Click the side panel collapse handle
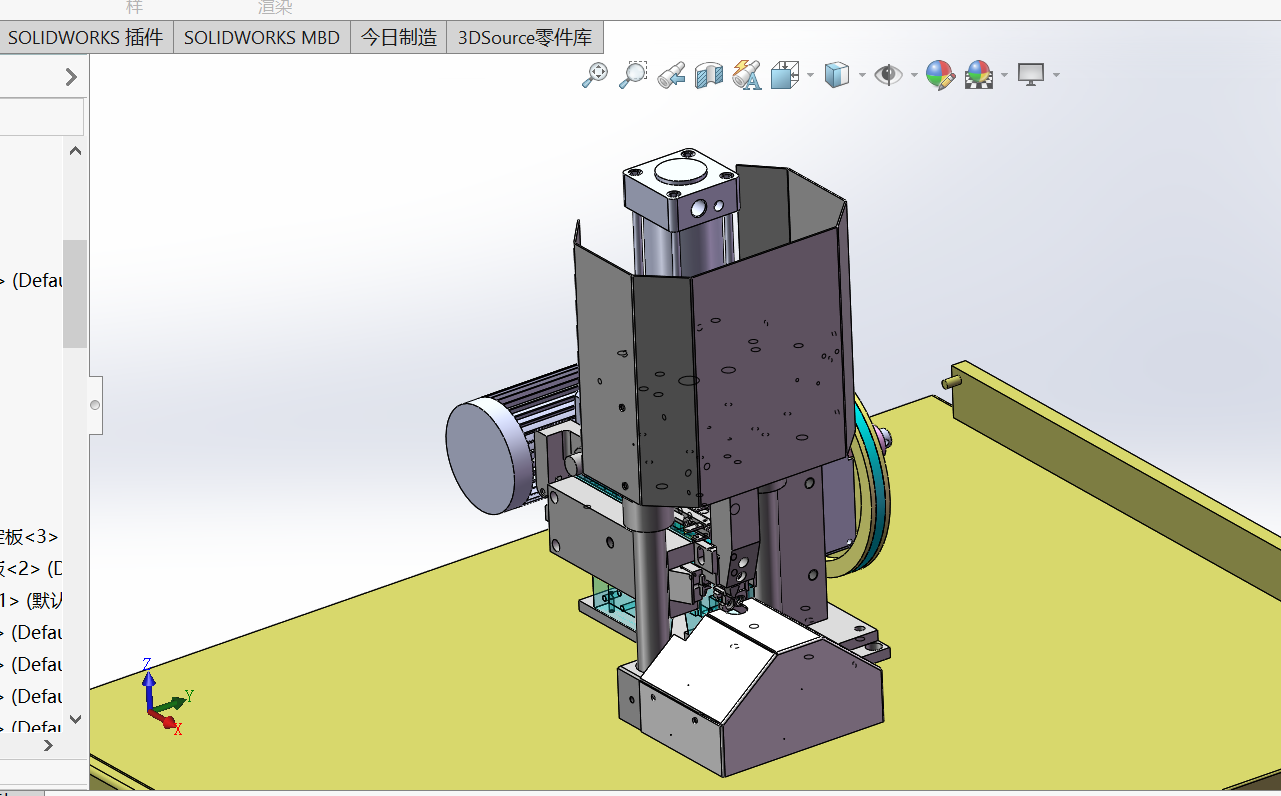The height and width of the screenshot is (796, 1281). click(95, 405)
